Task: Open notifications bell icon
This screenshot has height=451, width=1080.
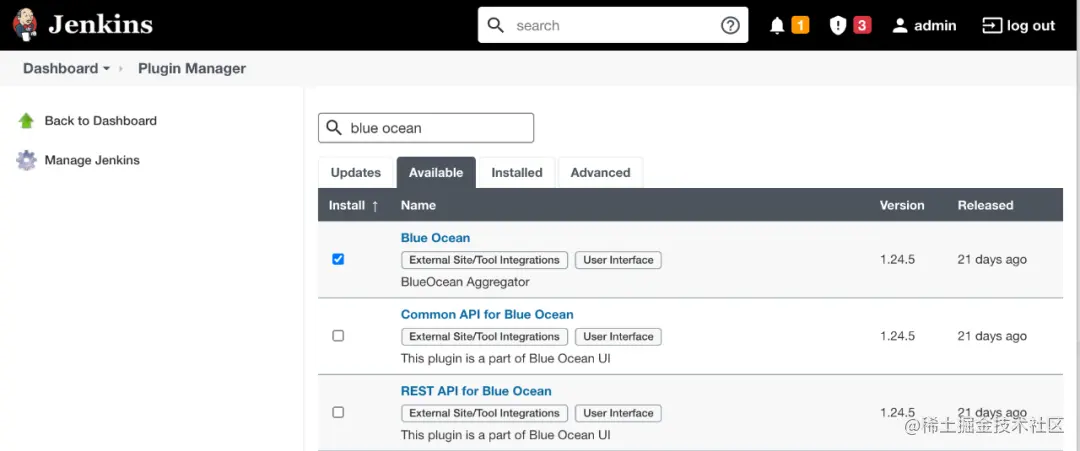Action: (777, 25)
